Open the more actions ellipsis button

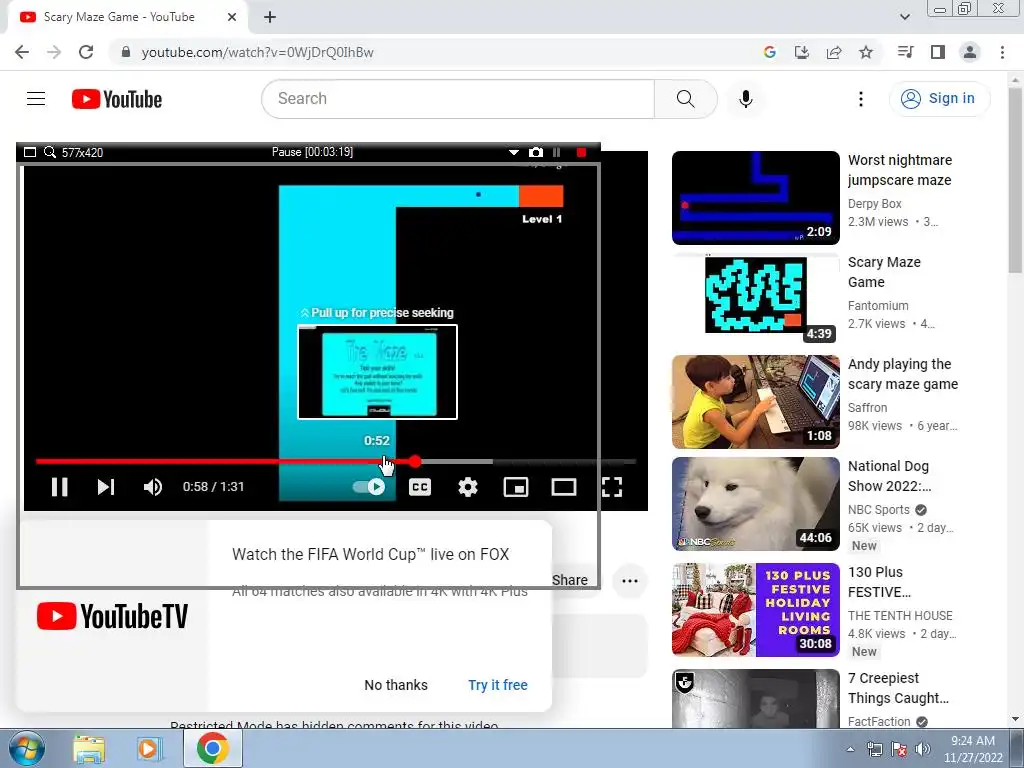click(x=630, y=581)
